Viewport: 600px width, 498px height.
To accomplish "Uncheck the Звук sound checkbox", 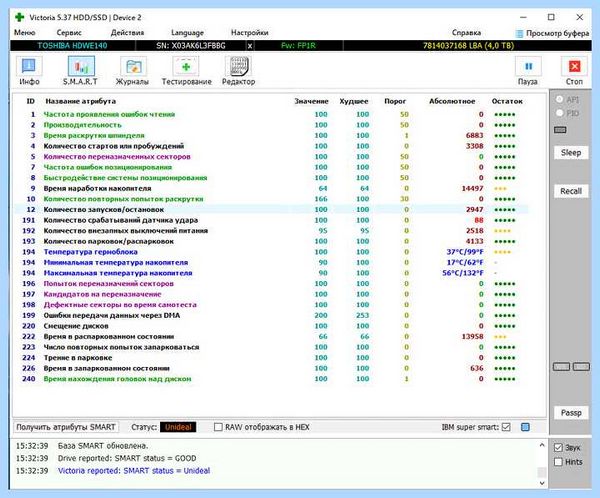I will coord(558,447).
